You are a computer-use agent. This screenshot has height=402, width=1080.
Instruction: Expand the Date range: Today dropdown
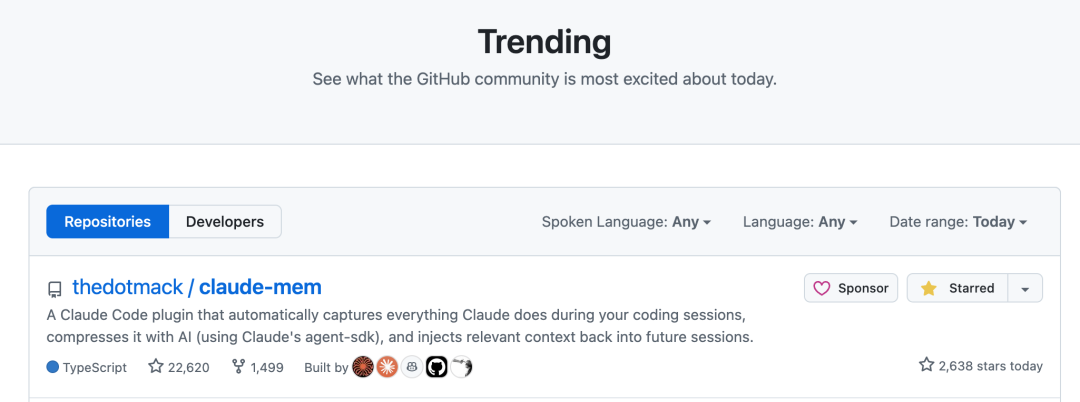pos(958,222)
